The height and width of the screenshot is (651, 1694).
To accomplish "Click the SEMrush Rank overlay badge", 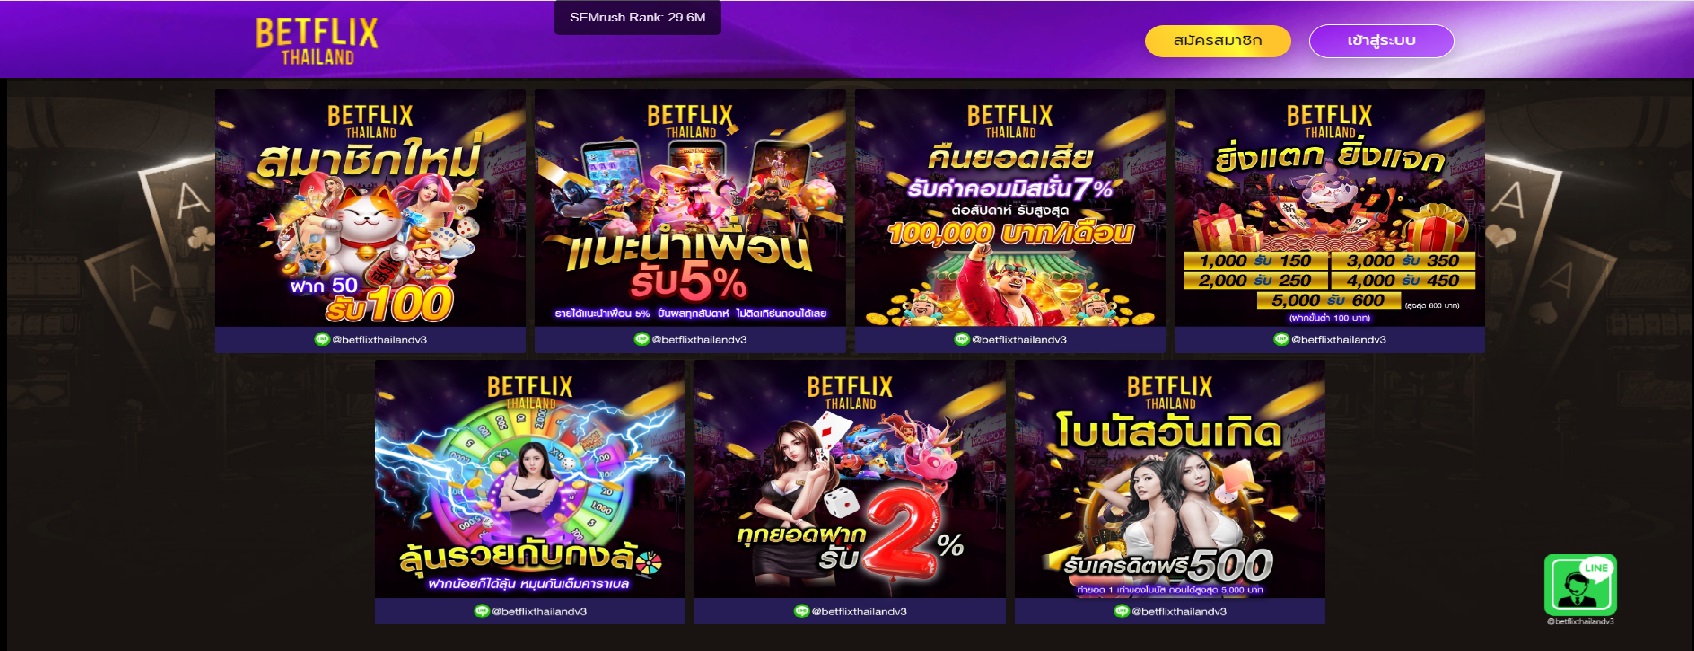I will [x=637, y=17].
